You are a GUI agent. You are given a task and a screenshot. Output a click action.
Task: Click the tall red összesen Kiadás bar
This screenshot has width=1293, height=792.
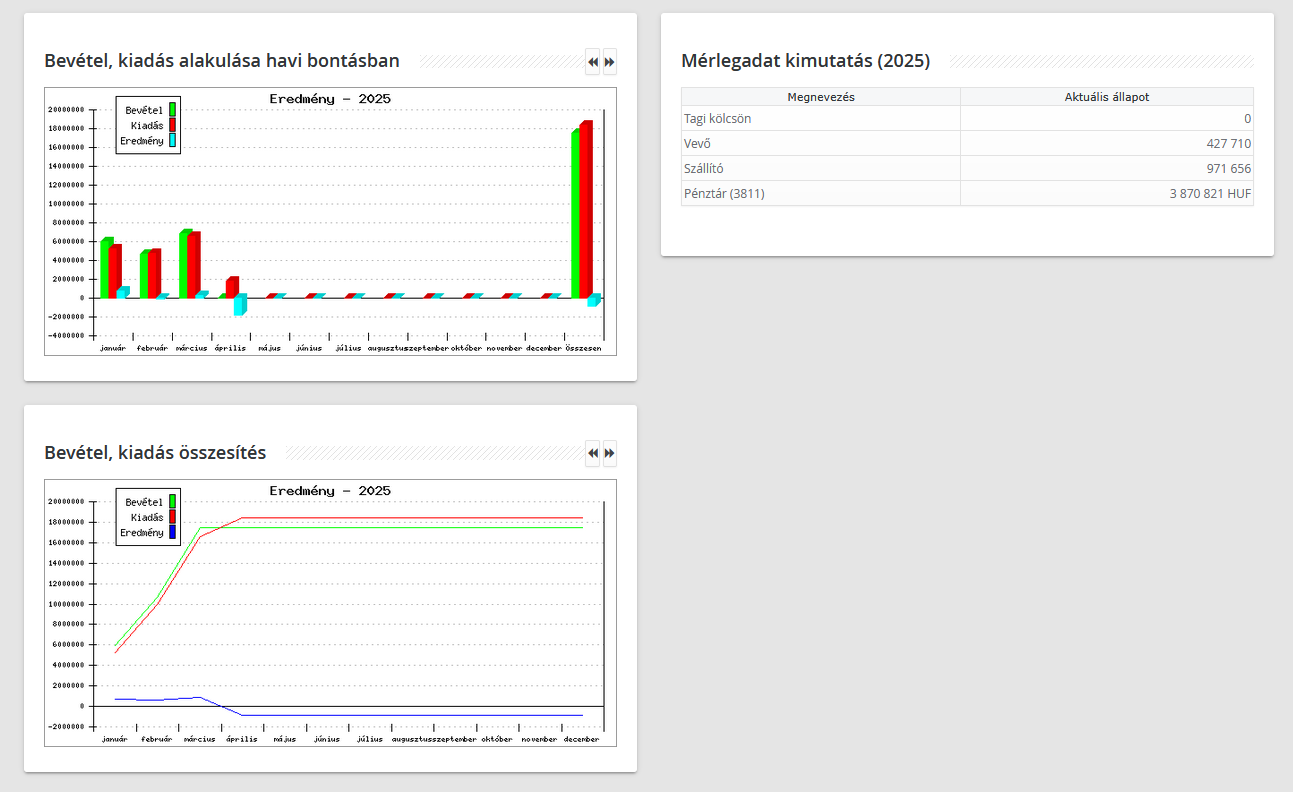point(586,210)
